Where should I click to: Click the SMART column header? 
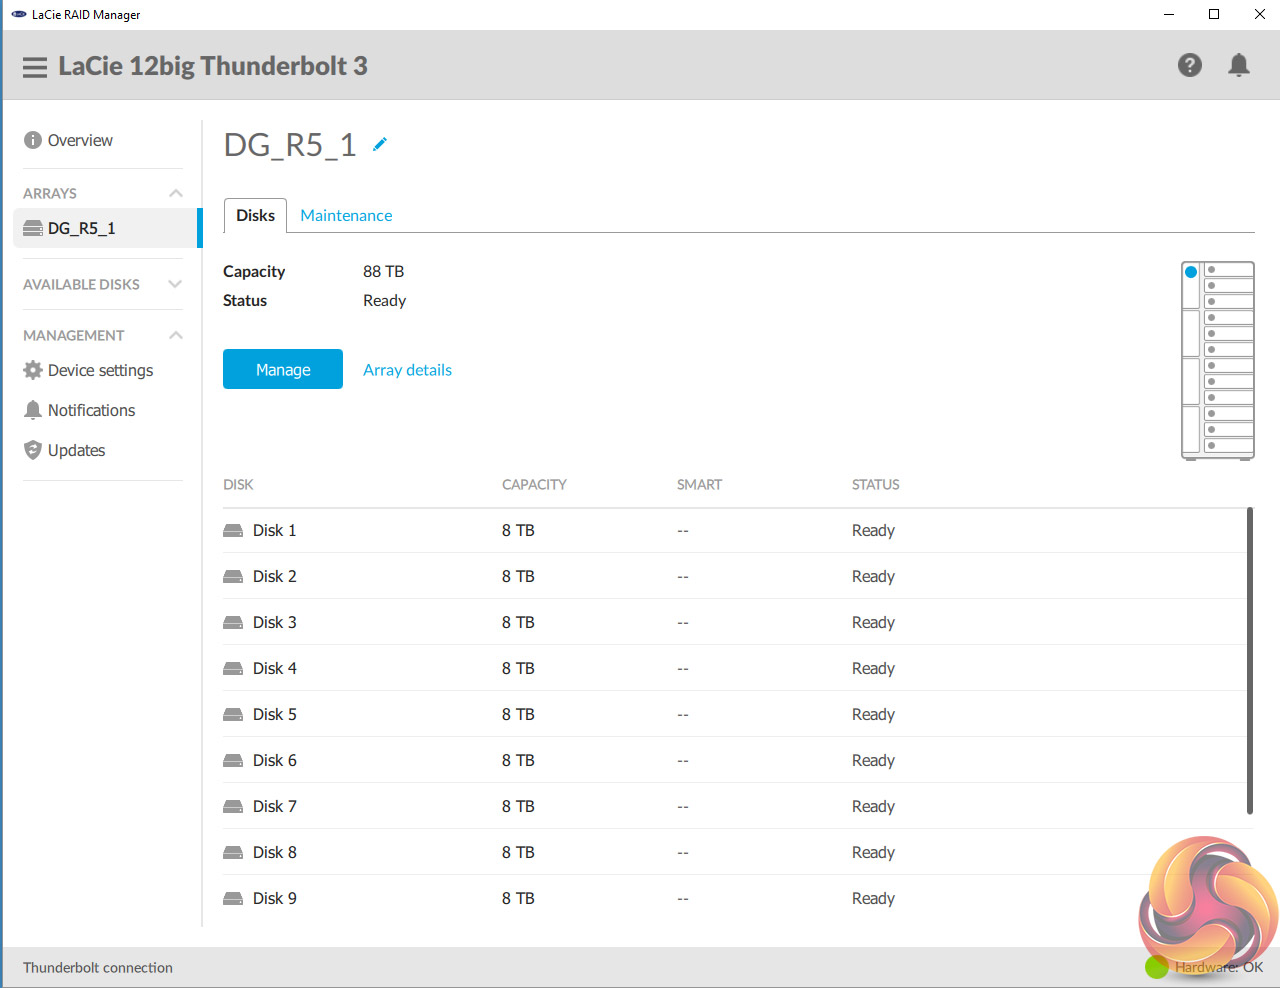pos(699,484)
